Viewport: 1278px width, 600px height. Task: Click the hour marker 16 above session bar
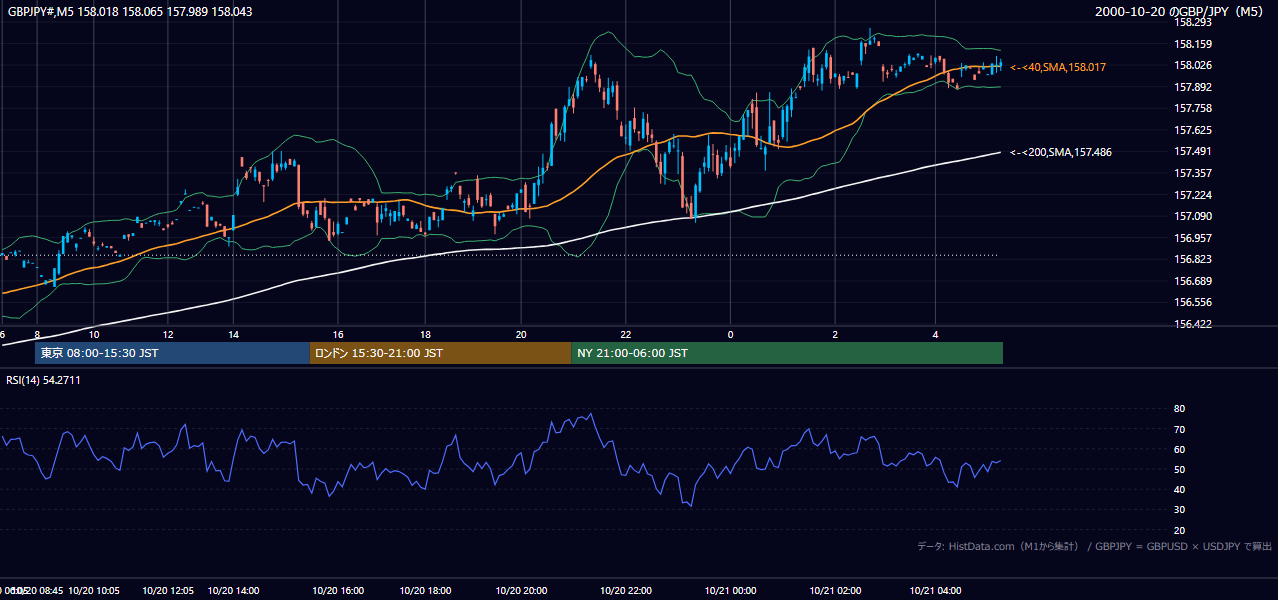(x=338, y=334)
